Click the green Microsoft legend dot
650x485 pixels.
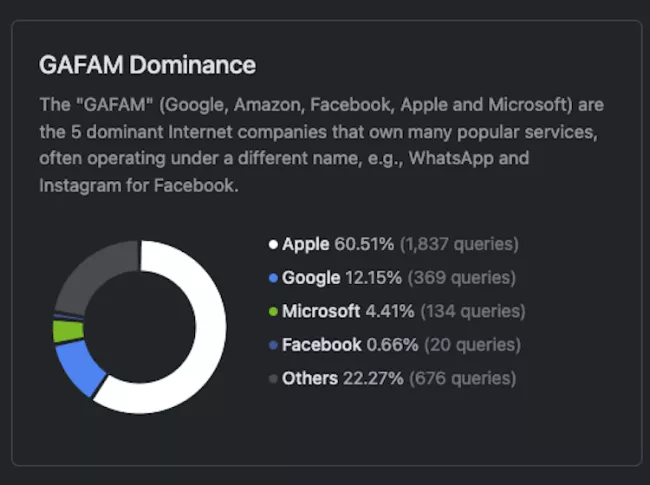[273, 311]
